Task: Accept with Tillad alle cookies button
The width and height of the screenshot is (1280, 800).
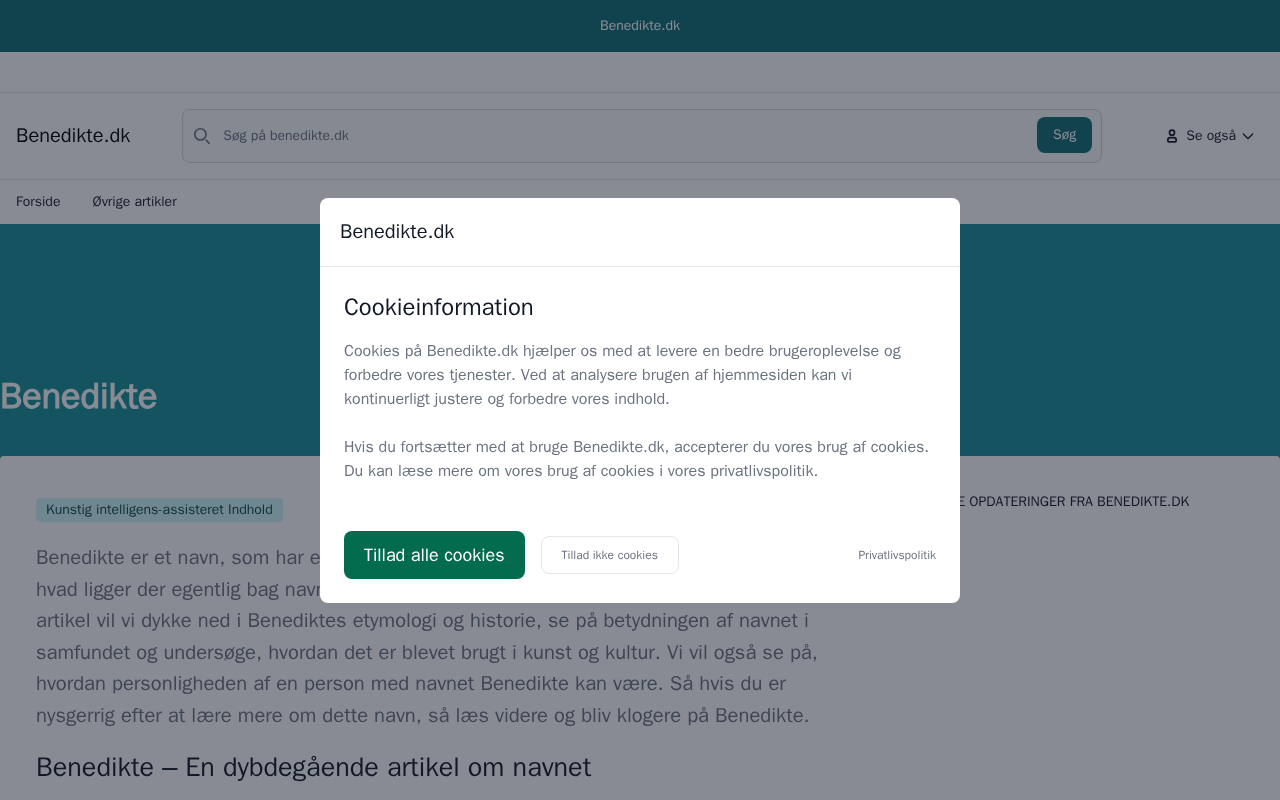Action: coord(434,555)
